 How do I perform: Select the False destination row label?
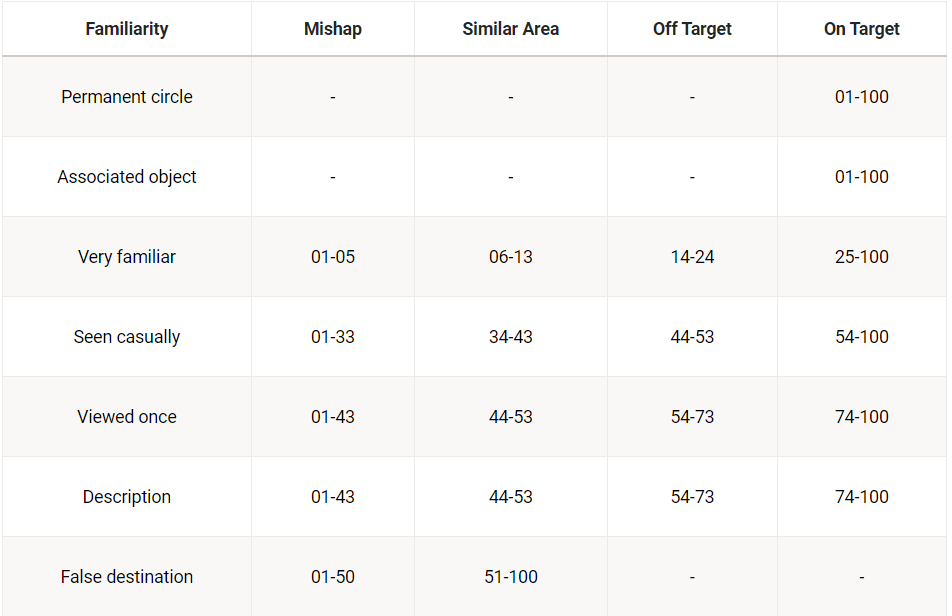pyautogui.click(x=127, y=577)
